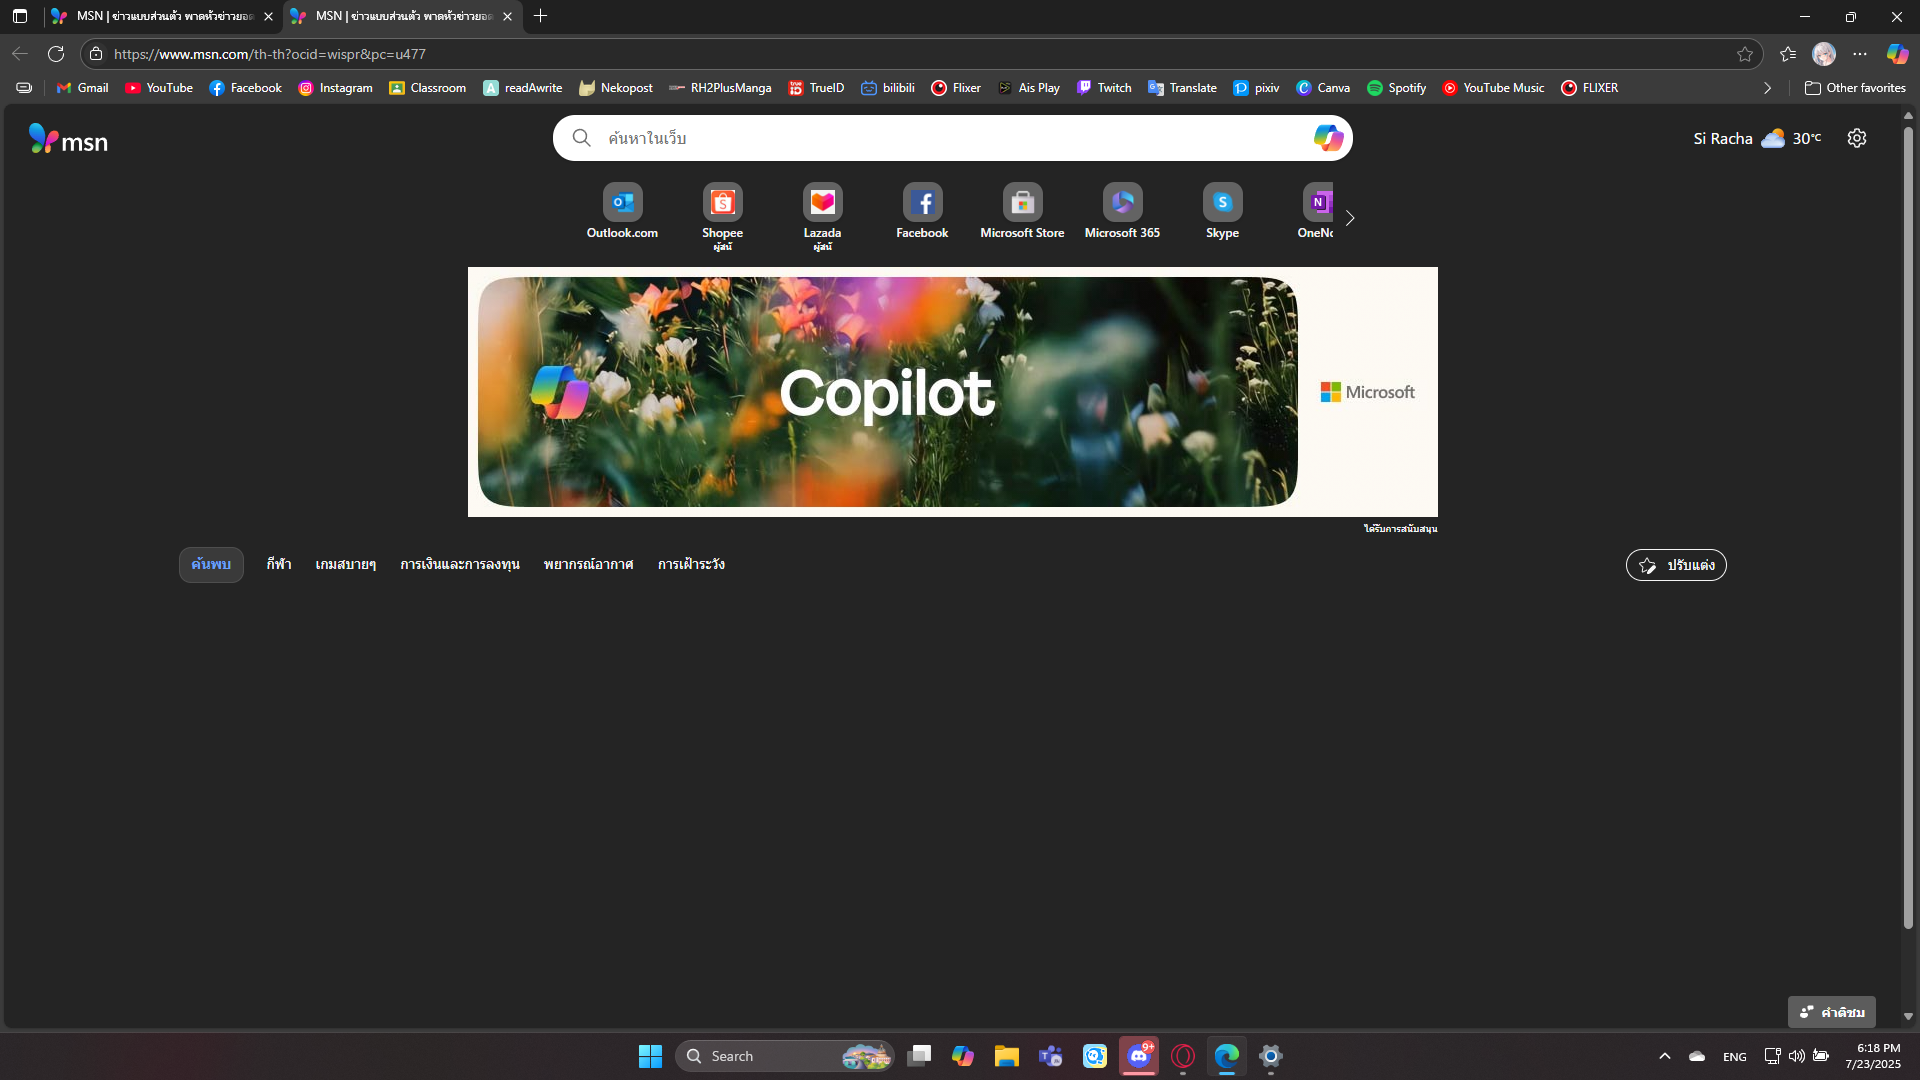Open the TrueID bookmark
This screenshot has width=1920, height=1080.
point(816,88)
